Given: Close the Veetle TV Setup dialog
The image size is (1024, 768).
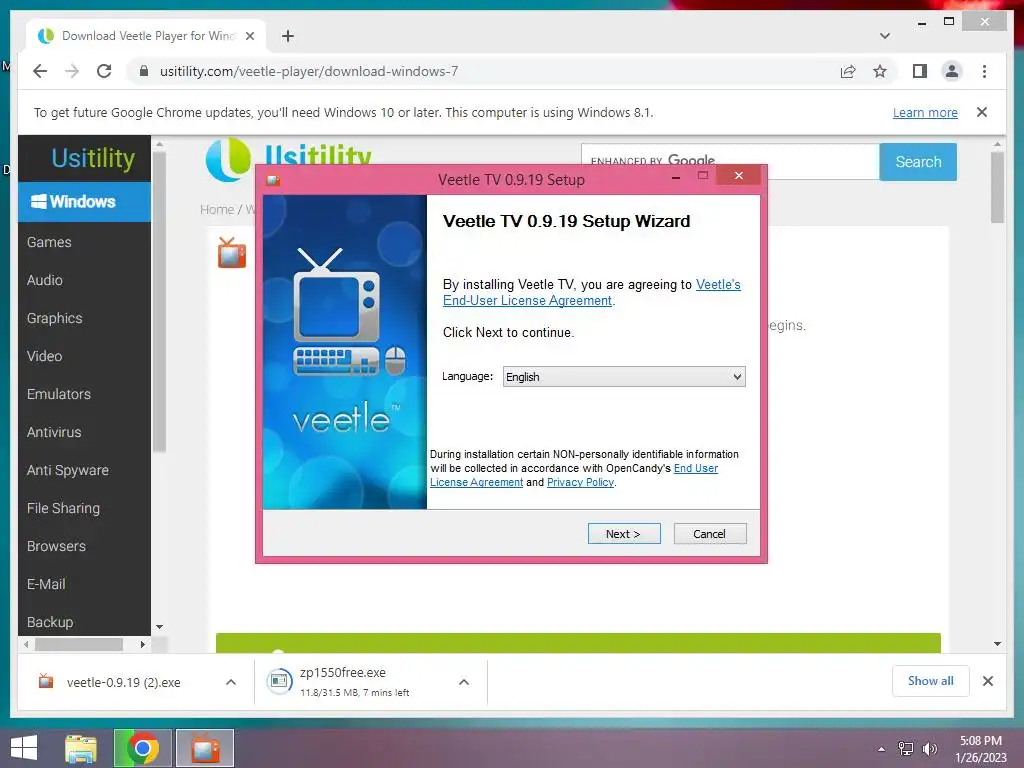Looking at the screenshot, I should (739, 175).
